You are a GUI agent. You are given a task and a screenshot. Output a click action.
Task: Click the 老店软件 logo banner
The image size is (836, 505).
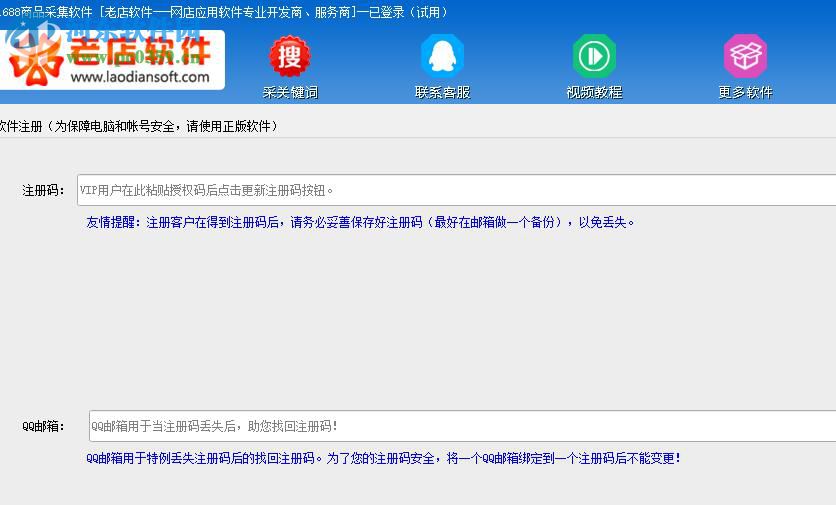coord(112,60)
